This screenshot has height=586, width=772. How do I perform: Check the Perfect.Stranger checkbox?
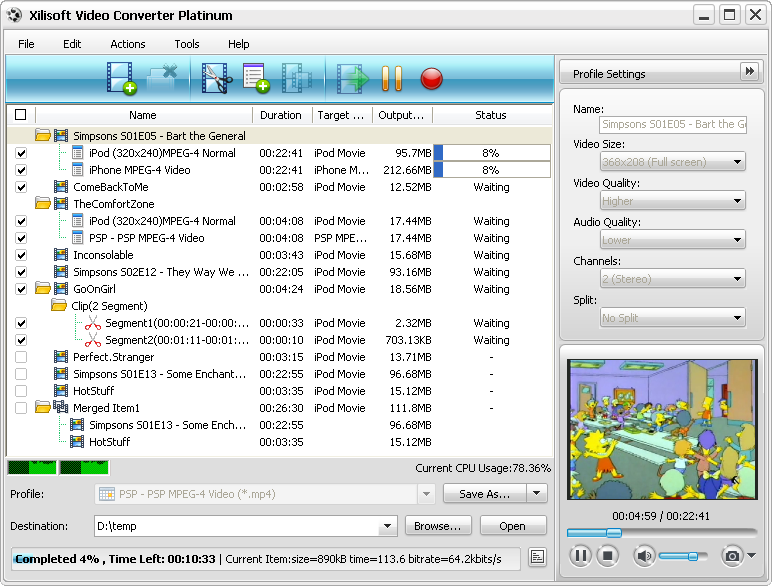[21, 357]
